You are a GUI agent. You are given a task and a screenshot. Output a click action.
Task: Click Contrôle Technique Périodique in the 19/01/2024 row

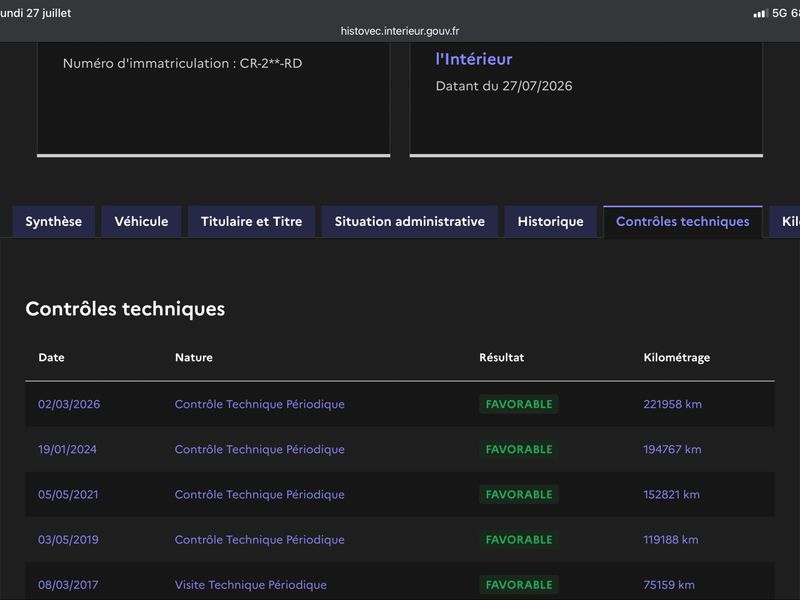pyautogui.click(x=260, y=449)
